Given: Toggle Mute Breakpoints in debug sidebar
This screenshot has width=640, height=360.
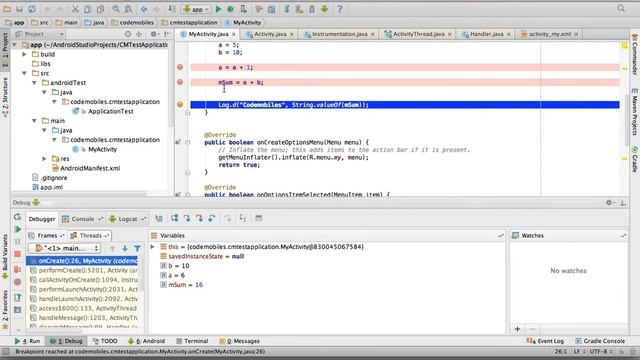Looking at the screenshot, I should [x=18, y=282].
